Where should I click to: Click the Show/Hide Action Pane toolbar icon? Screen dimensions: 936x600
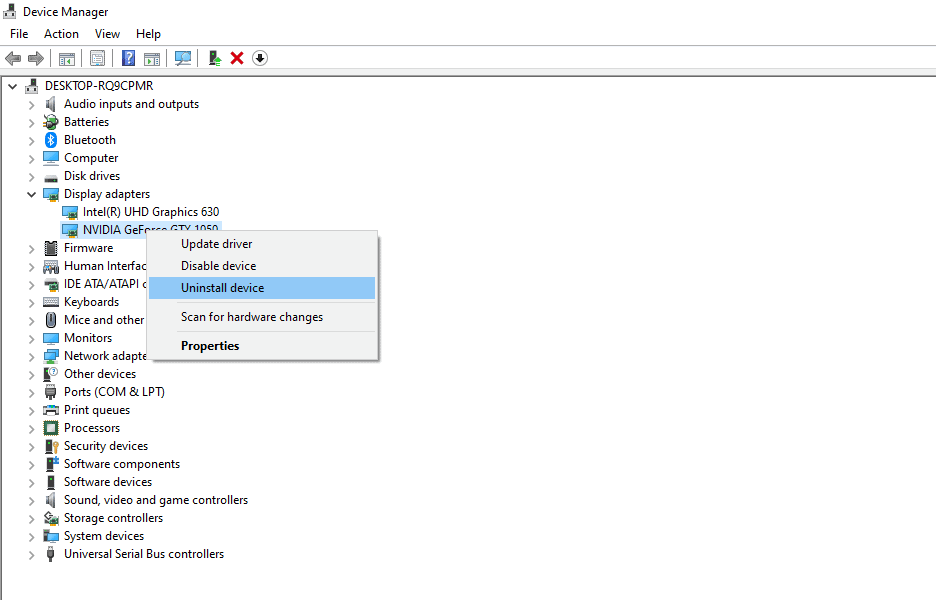[x=152, y=59]
